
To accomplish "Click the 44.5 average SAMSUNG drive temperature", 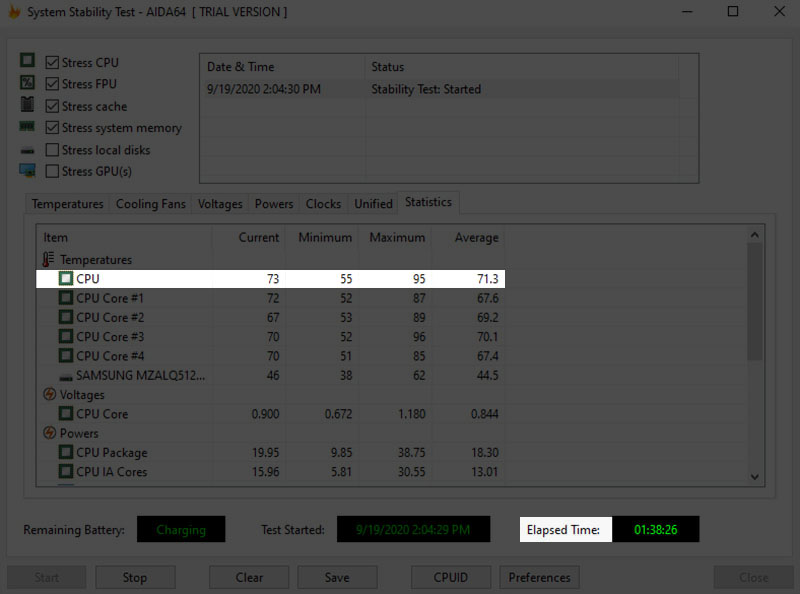I will (x=488, y=375).
